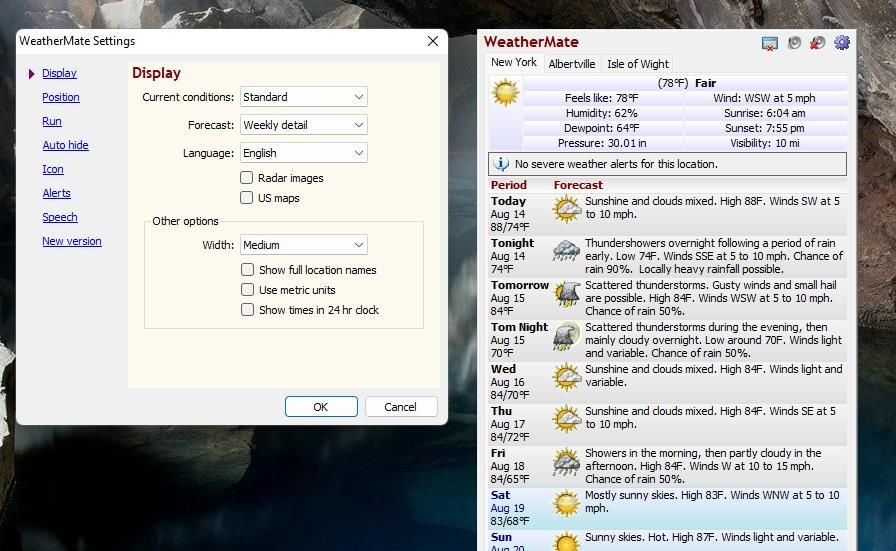Viewport: 896px width, 551px height.
Task: Open settings via the blue gear icon
Action: (842, 42)
